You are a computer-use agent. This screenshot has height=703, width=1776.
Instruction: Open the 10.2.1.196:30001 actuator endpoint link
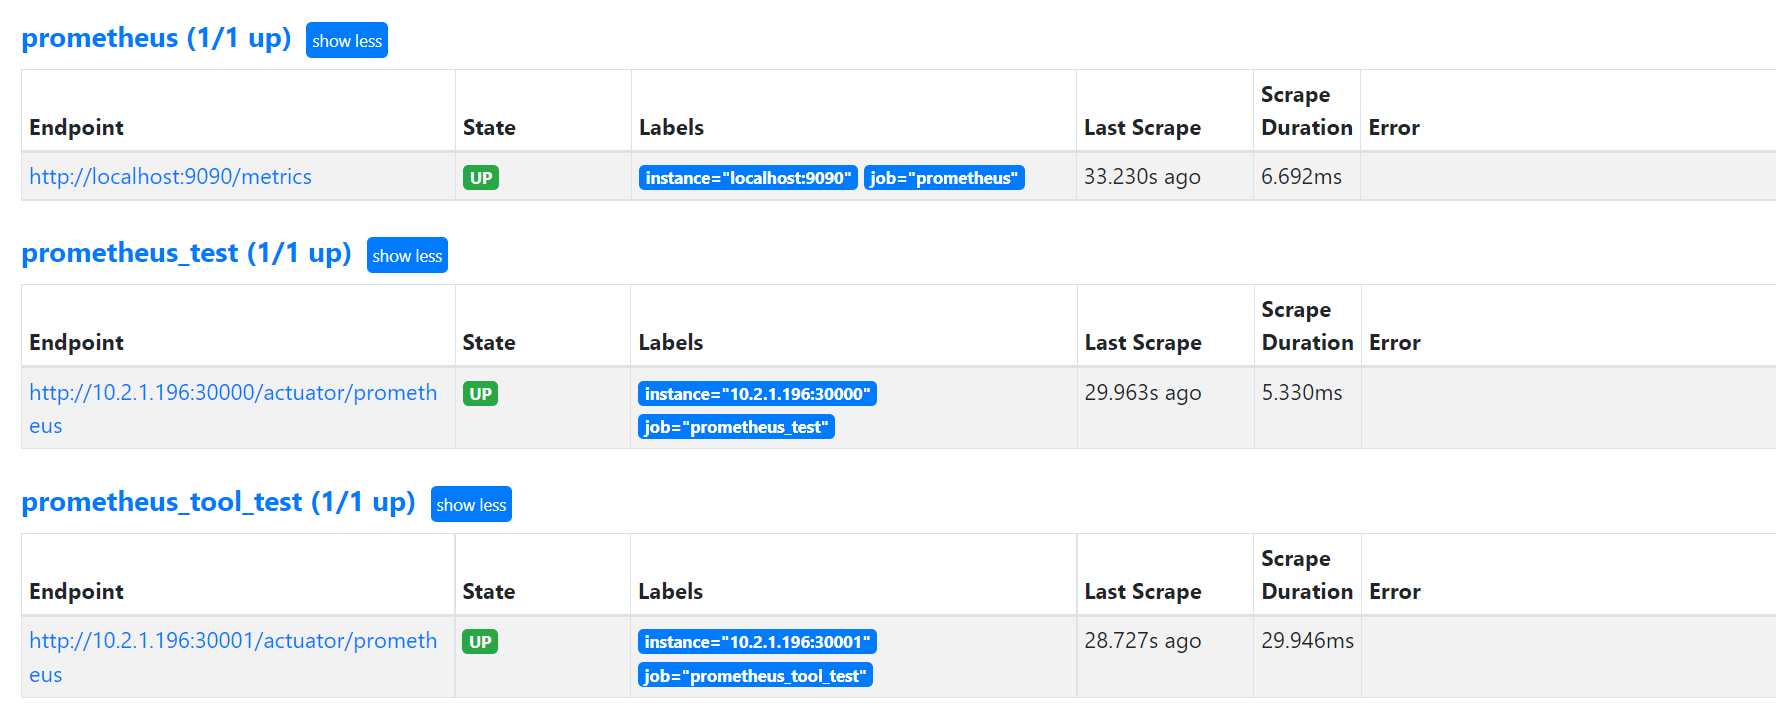(233, 641)
